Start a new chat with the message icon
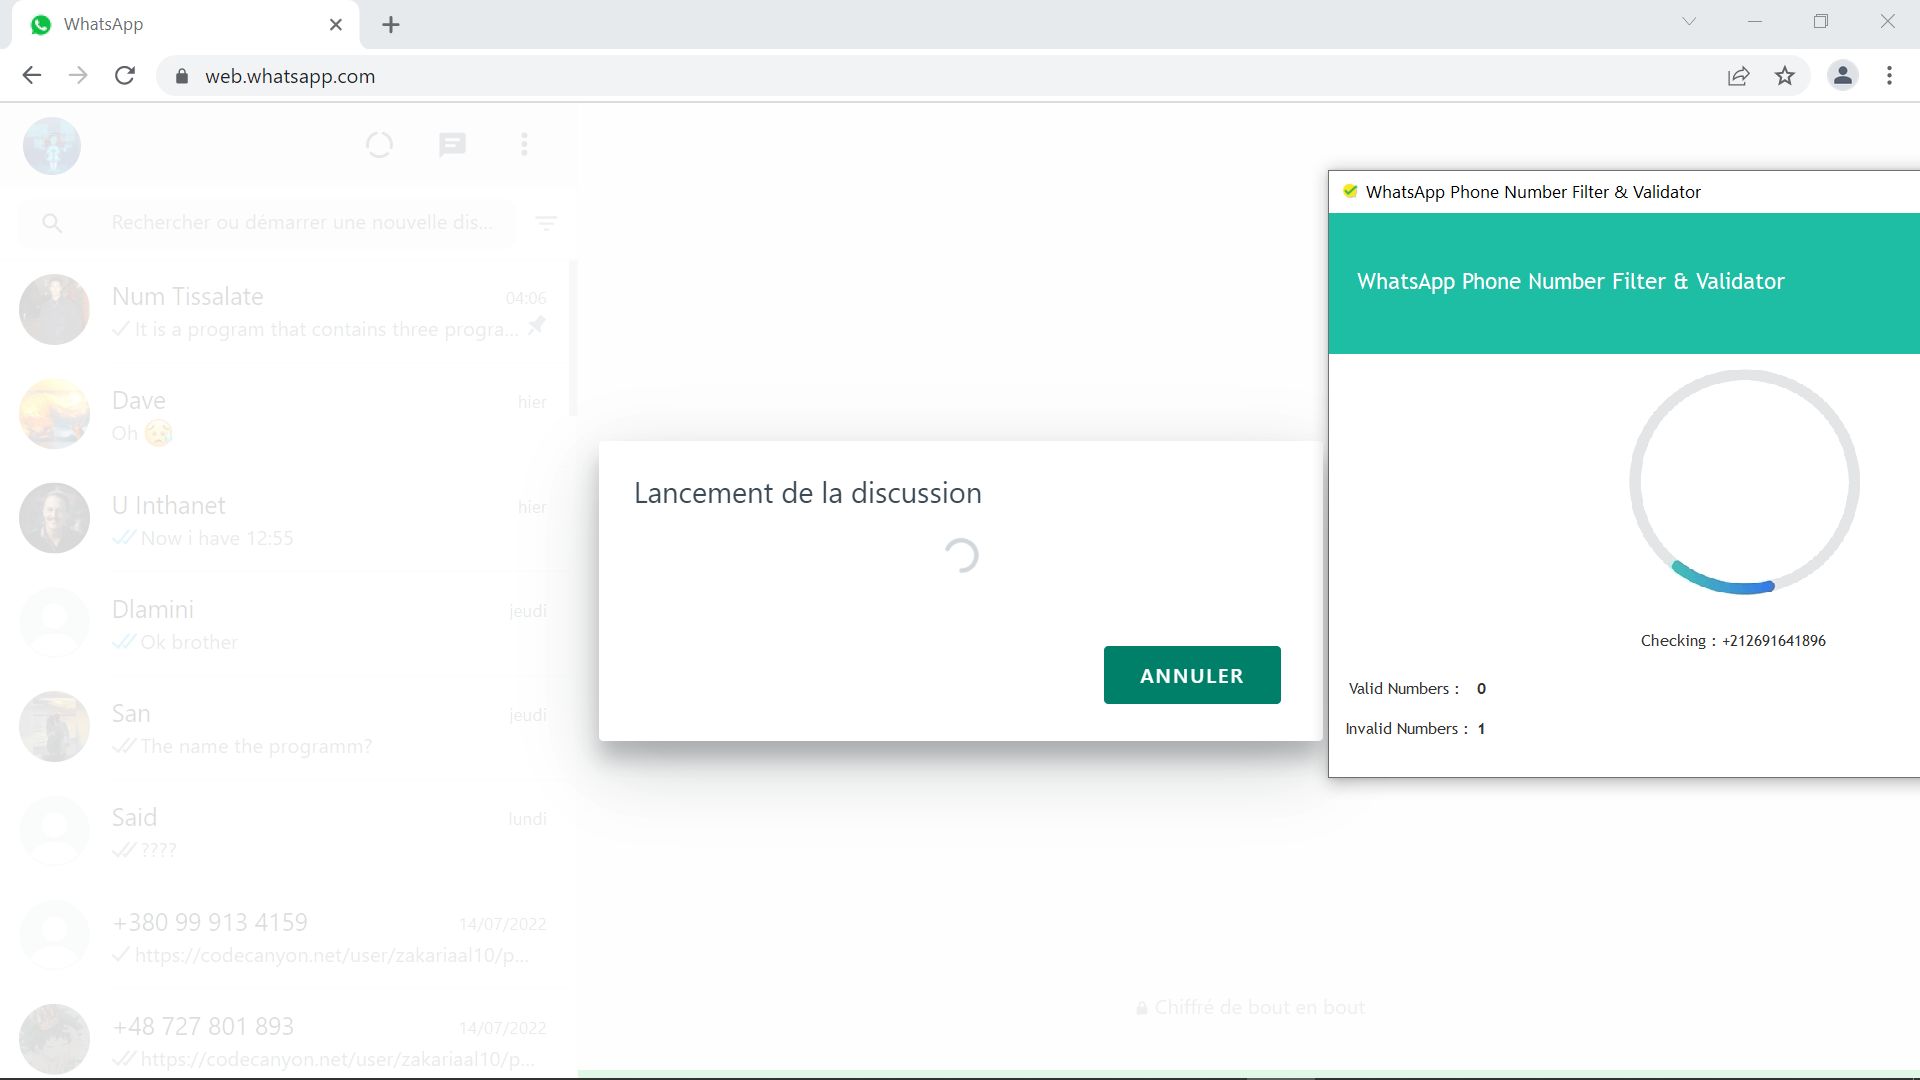The image size is (1920, 1080). [x=452, y=145]
